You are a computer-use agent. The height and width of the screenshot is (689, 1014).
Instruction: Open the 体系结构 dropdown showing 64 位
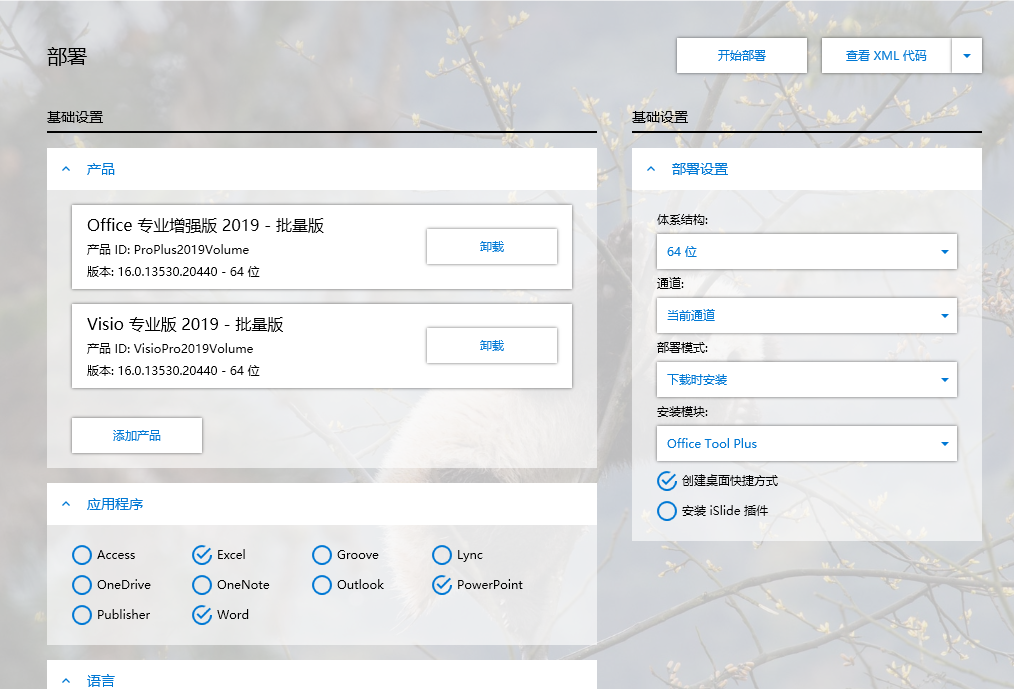[x=806, y=252]
